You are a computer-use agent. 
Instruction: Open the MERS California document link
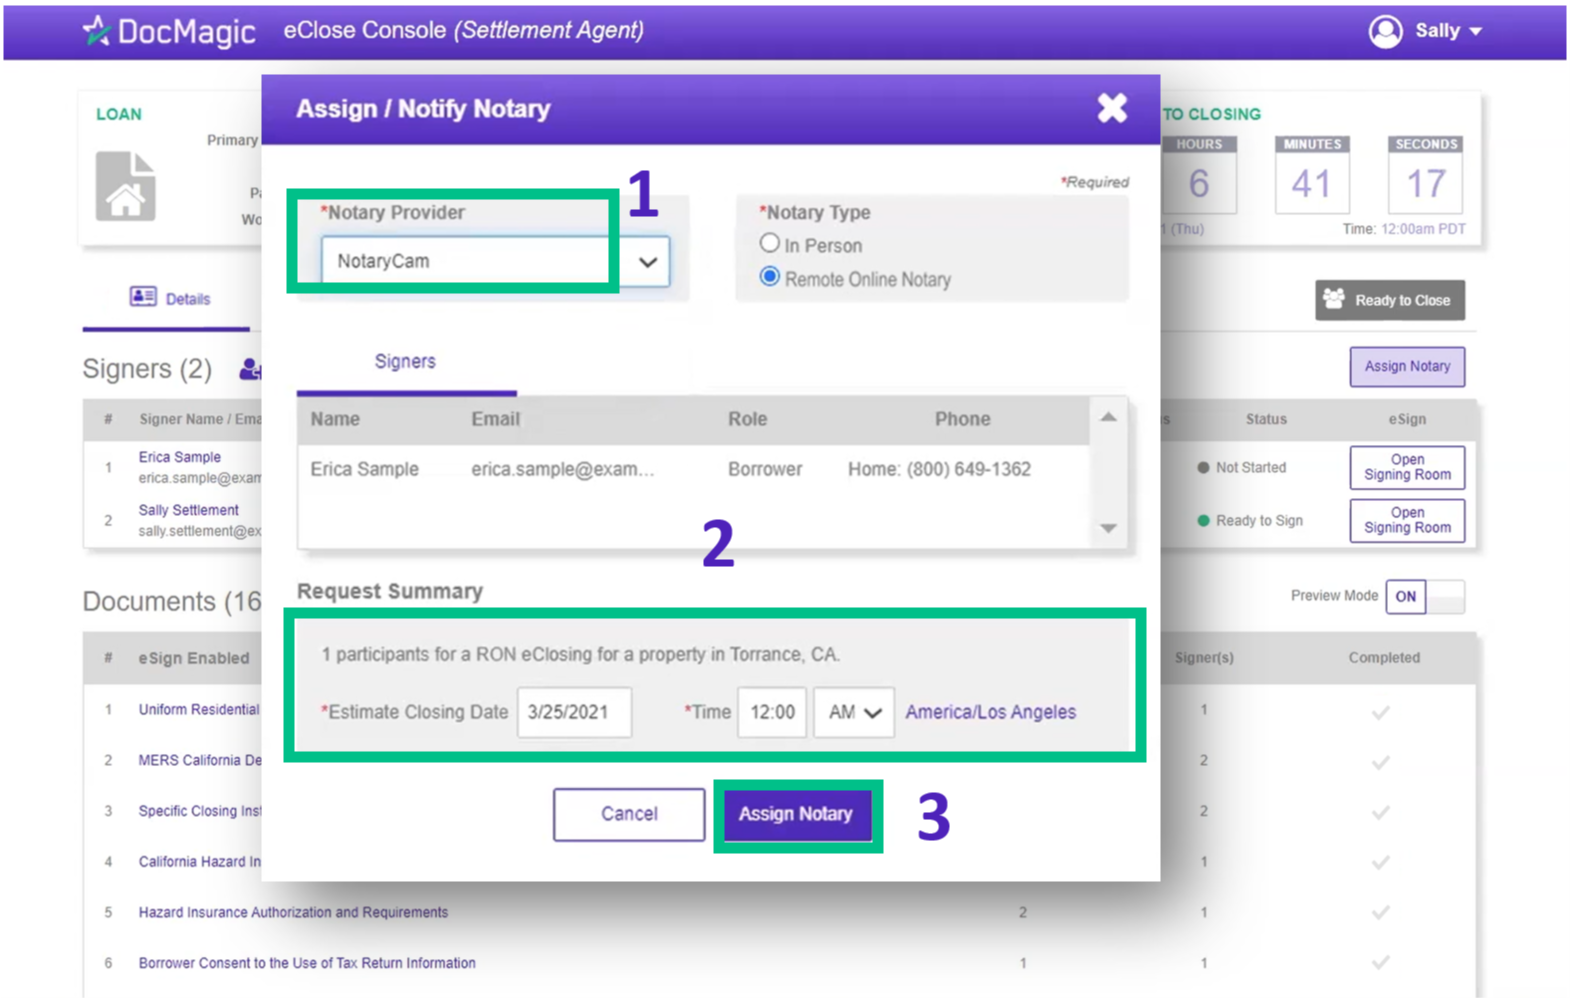pos(199,760)
